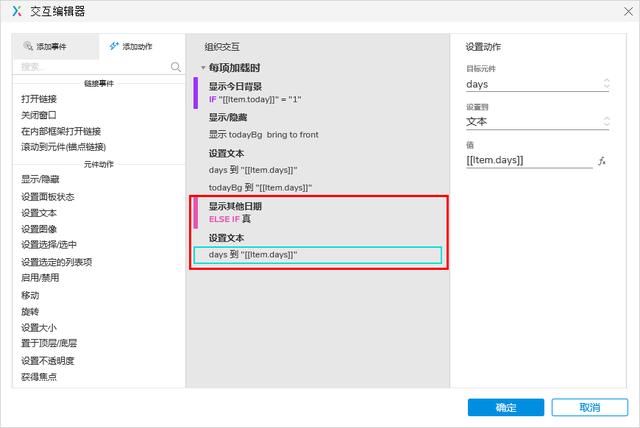640x428 pixels.
Task: Close the 交互编辑器 dialog
Action: pyautogui.click(x=629, y=11)
